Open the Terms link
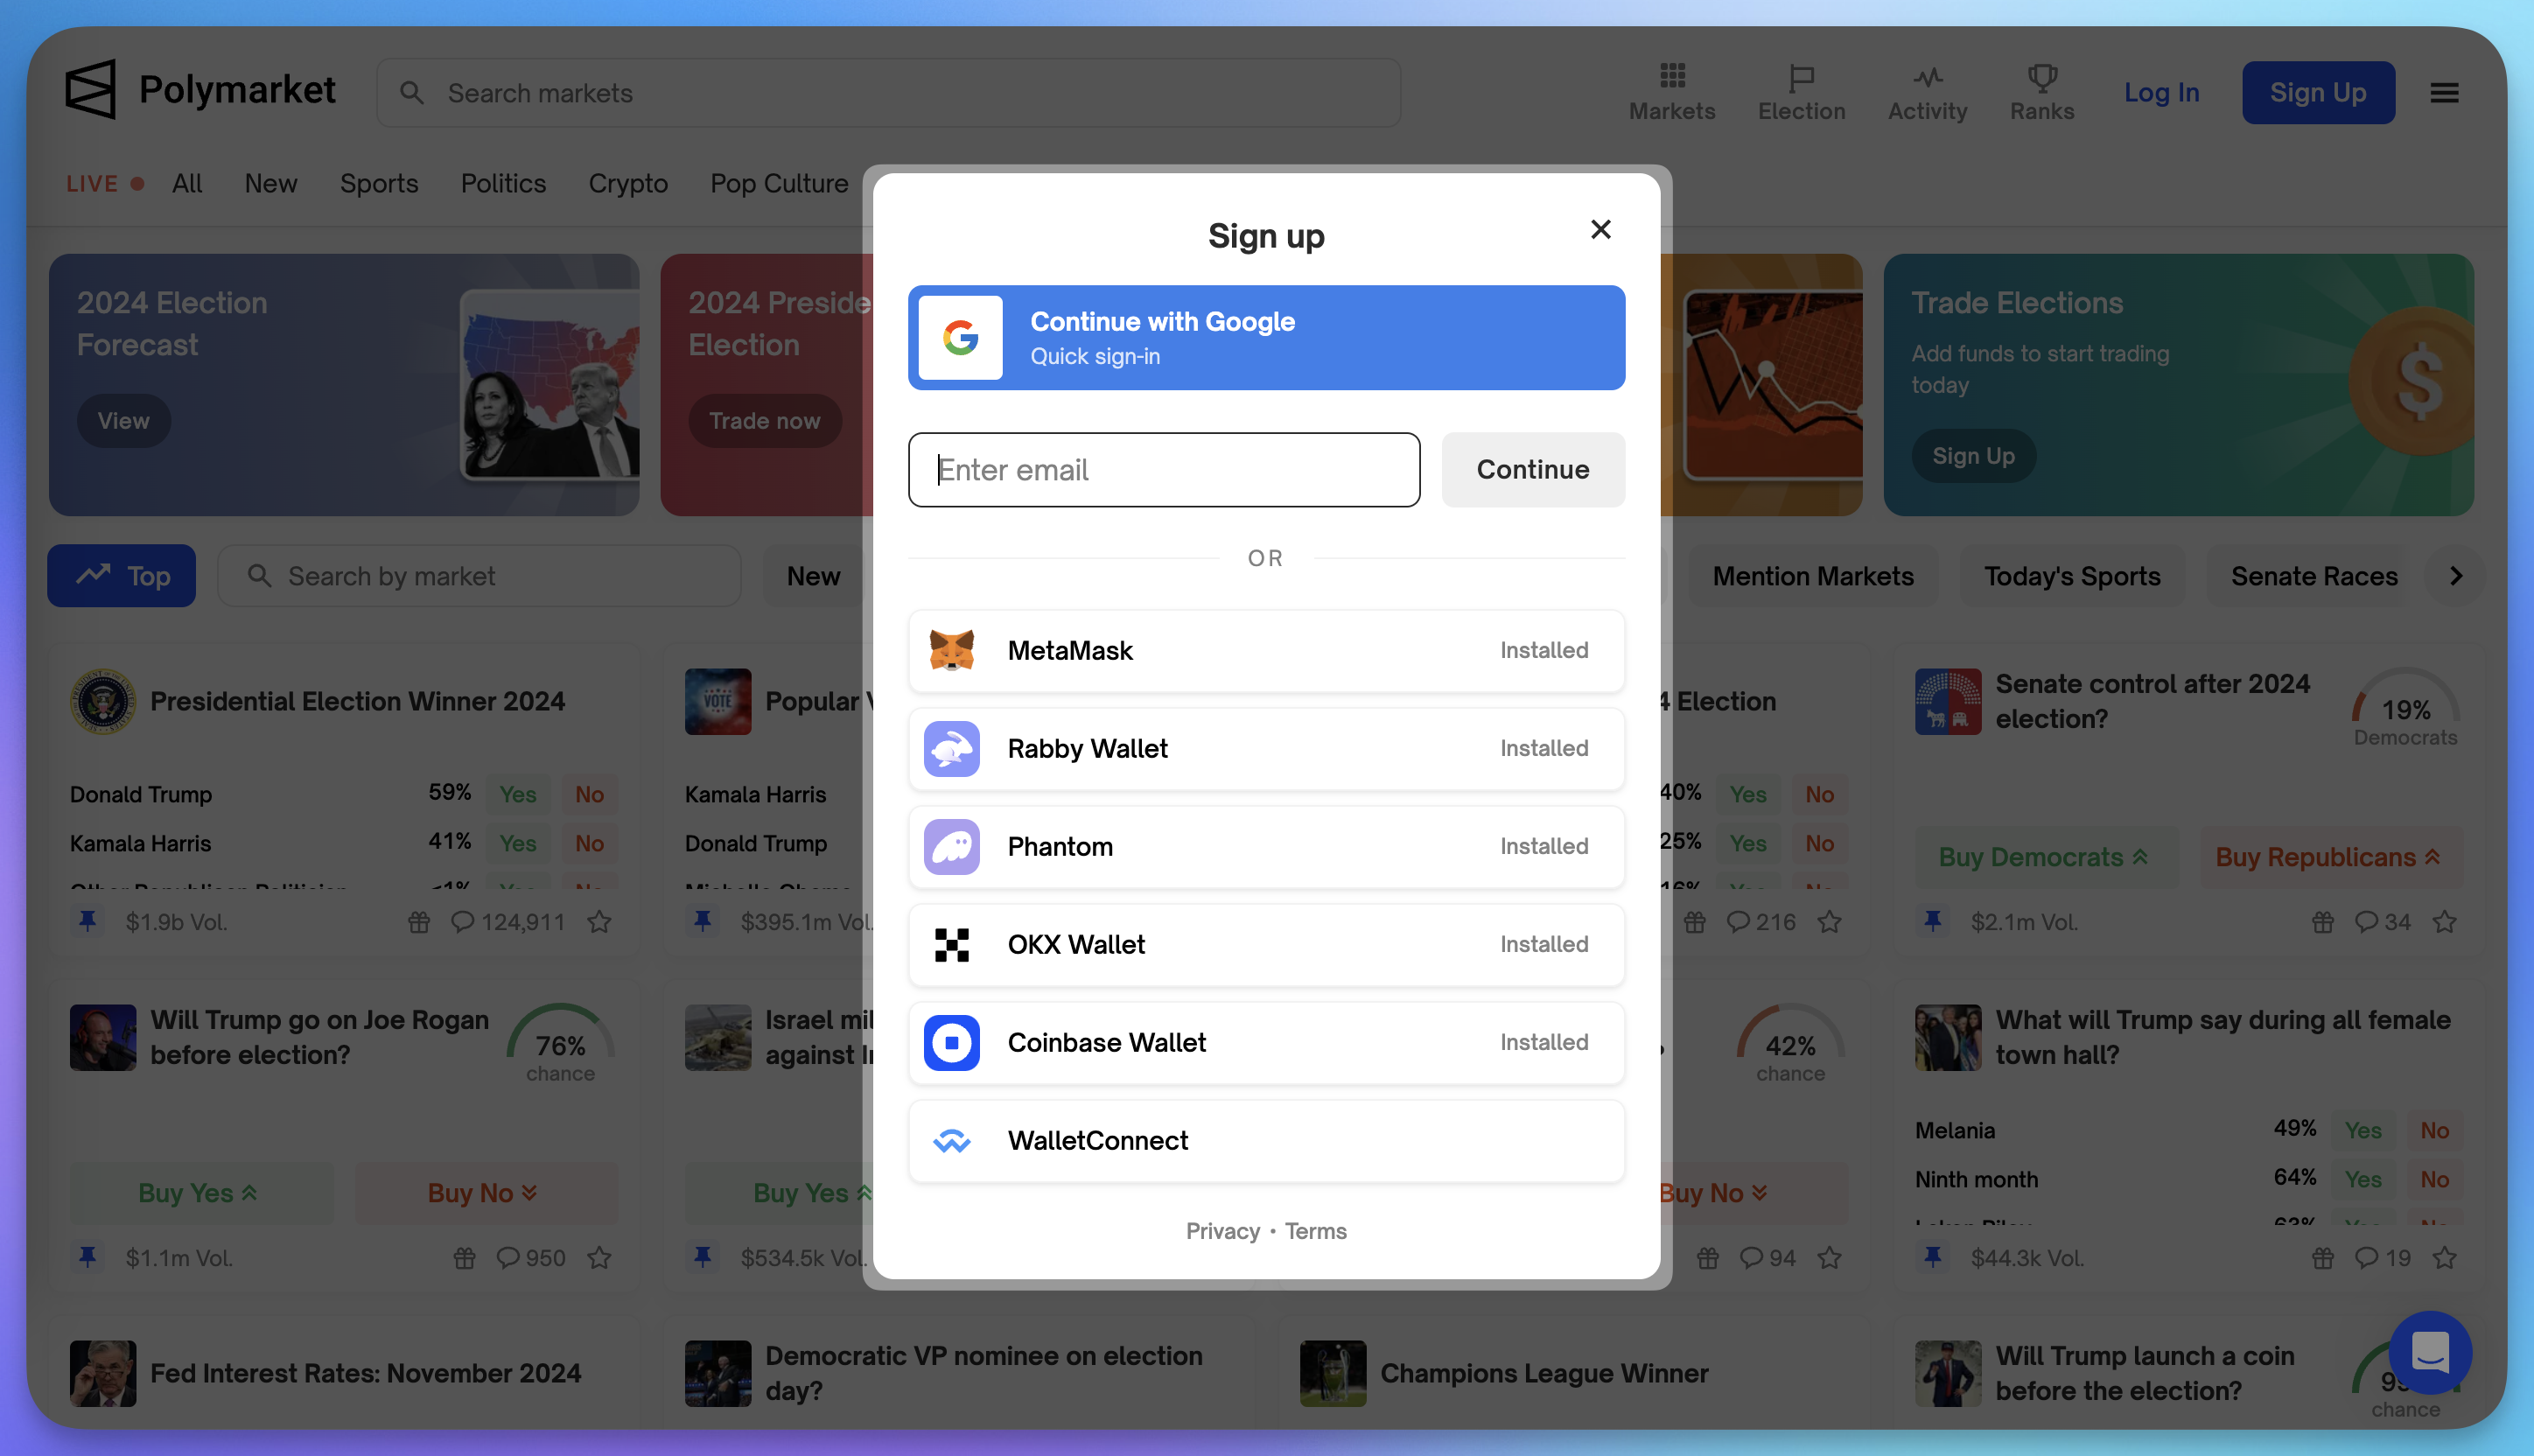Viewport: 2534px width, 1456px height. (x=1315, y=1231)
